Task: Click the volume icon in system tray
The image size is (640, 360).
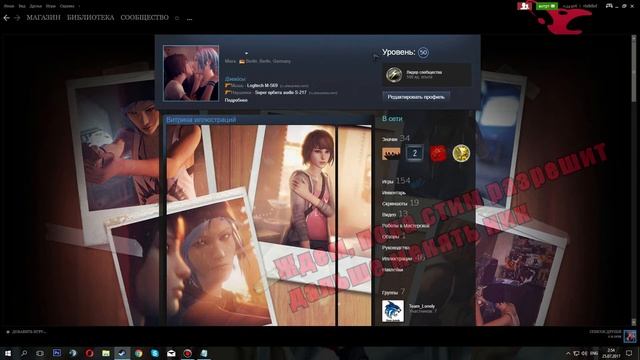Action: (584, 353)
